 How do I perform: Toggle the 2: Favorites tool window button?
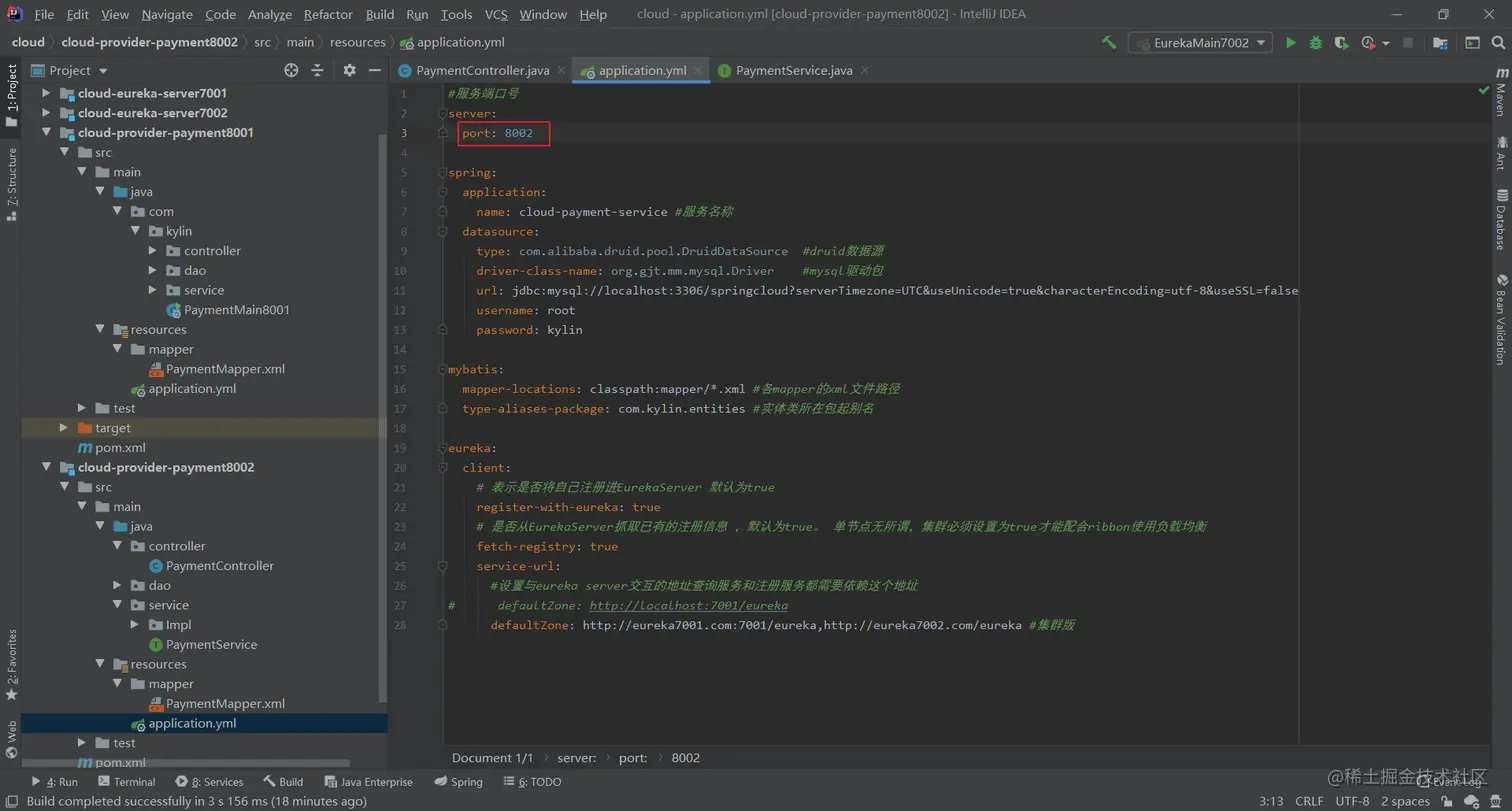pyautogui.click(x=11, y=664)
